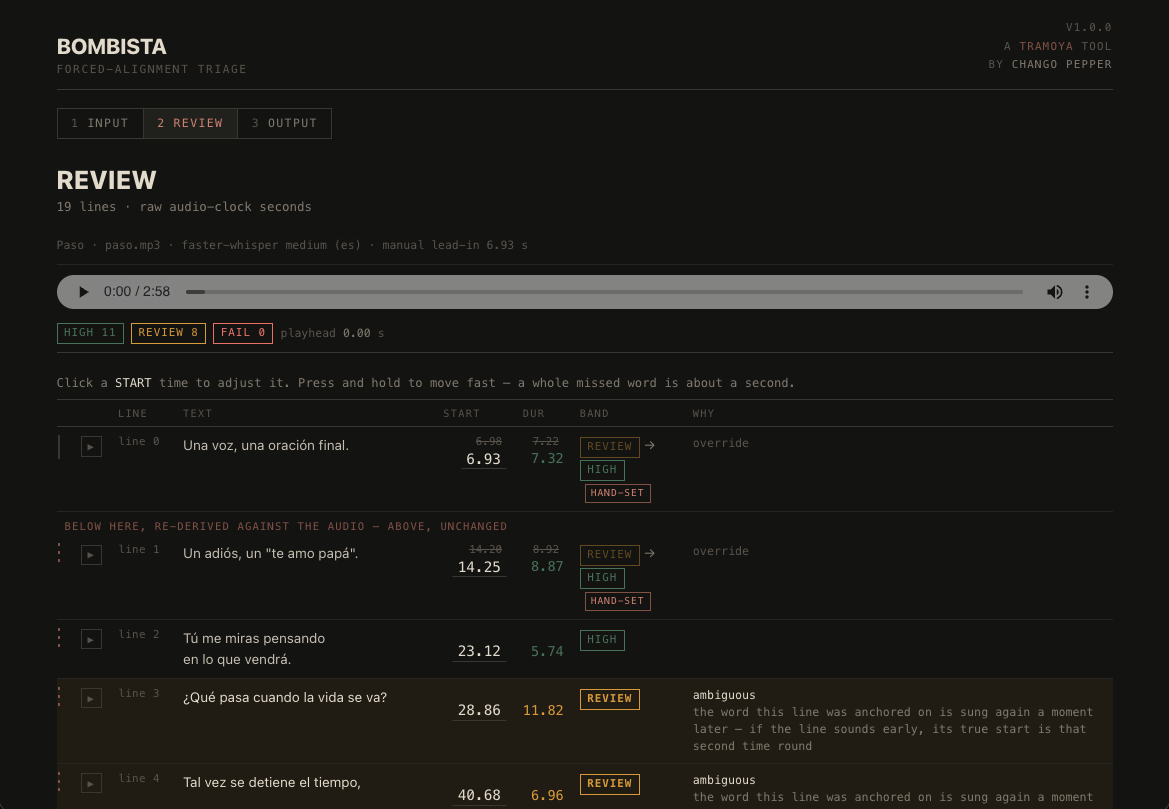The height and width of the screenshot is (809, 1169).
Task: Select text "Tú me miras pensando"
Action: coord(254,639)
